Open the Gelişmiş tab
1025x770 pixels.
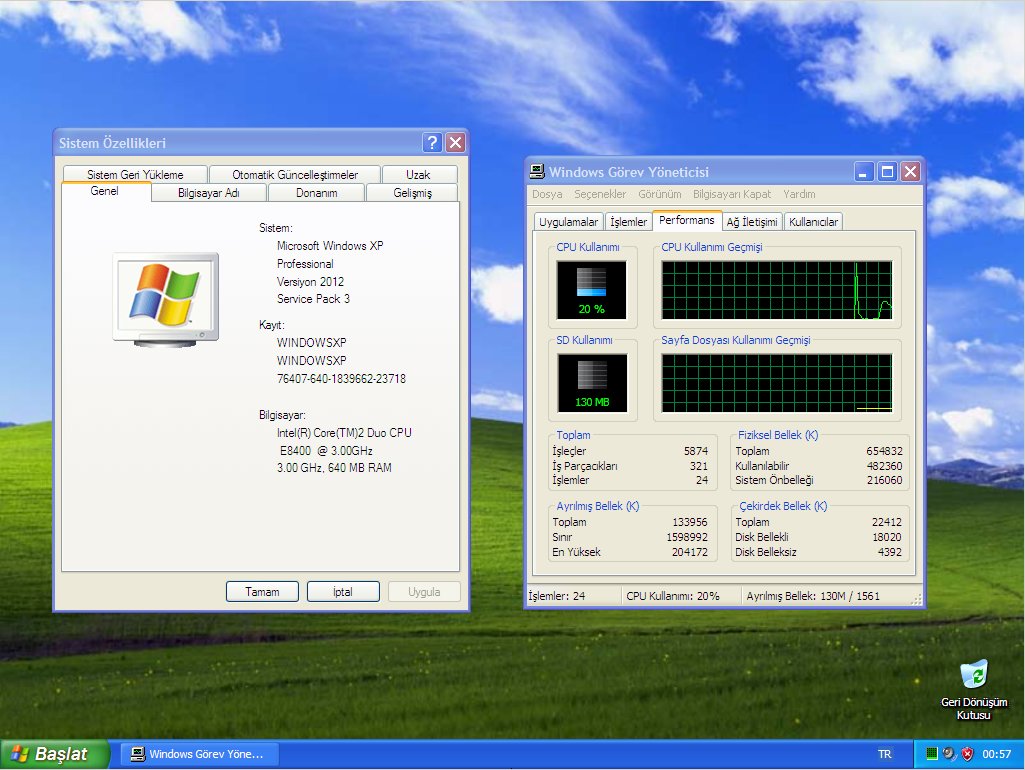(412, 193)
